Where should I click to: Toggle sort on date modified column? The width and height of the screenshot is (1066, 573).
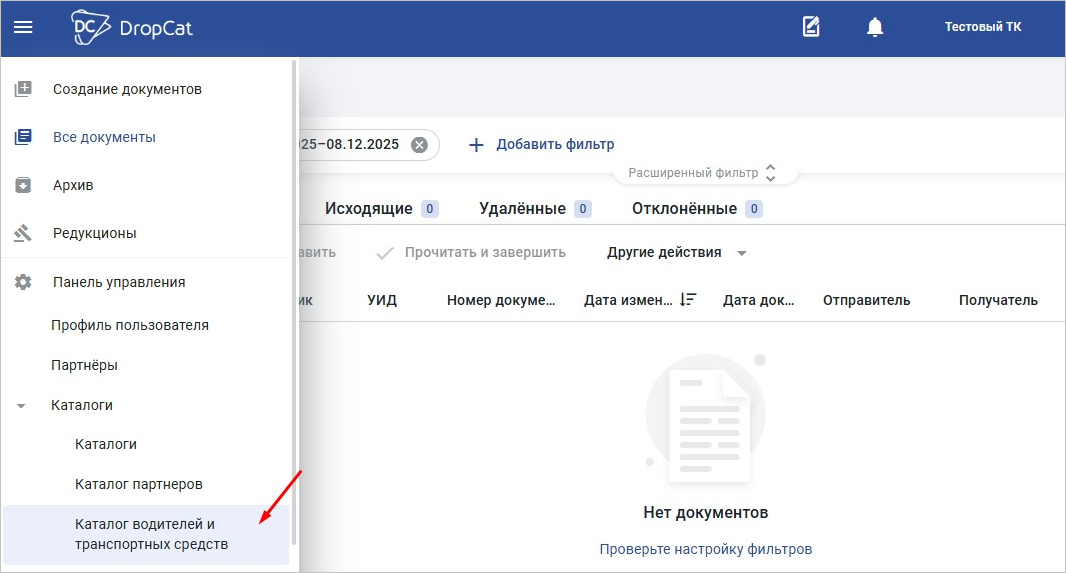coord(687,300)
